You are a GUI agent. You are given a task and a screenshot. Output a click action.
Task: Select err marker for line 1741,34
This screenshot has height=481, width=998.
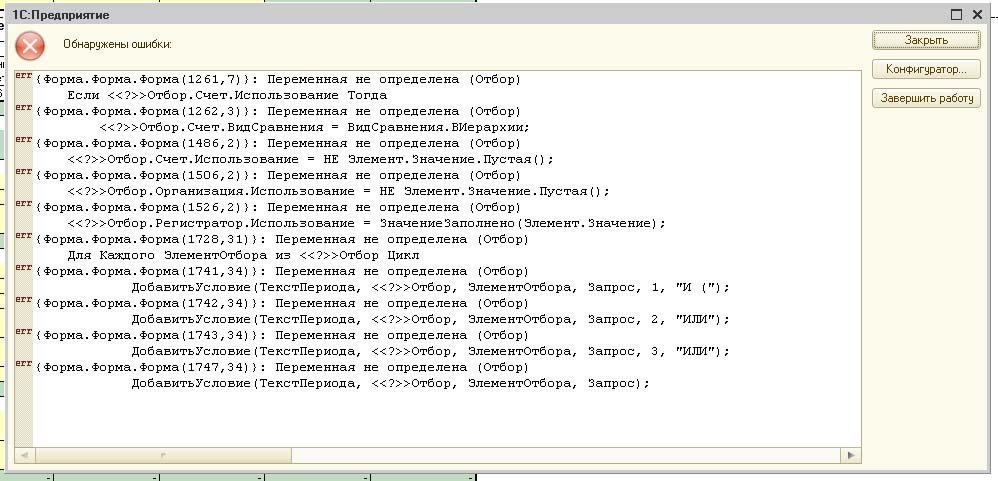[x=24, y=268]
